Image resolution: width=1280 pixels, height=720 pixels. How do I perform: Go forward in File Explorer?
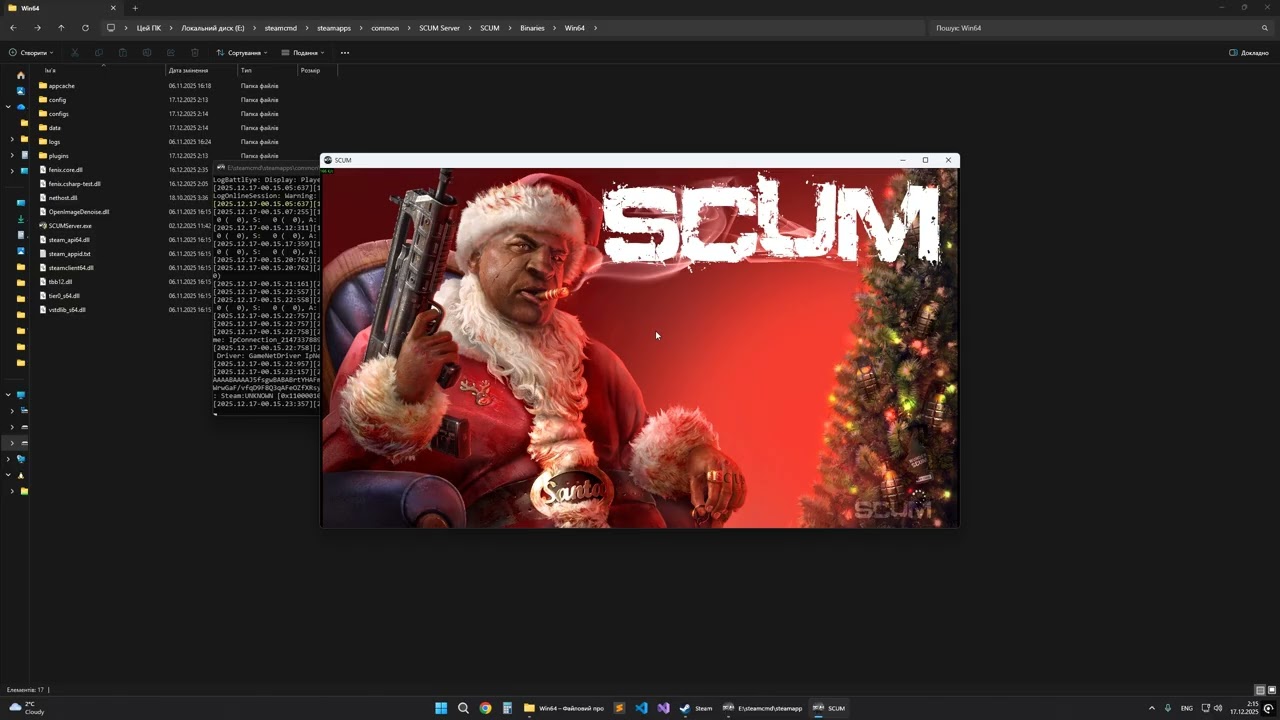click(37, 28)
